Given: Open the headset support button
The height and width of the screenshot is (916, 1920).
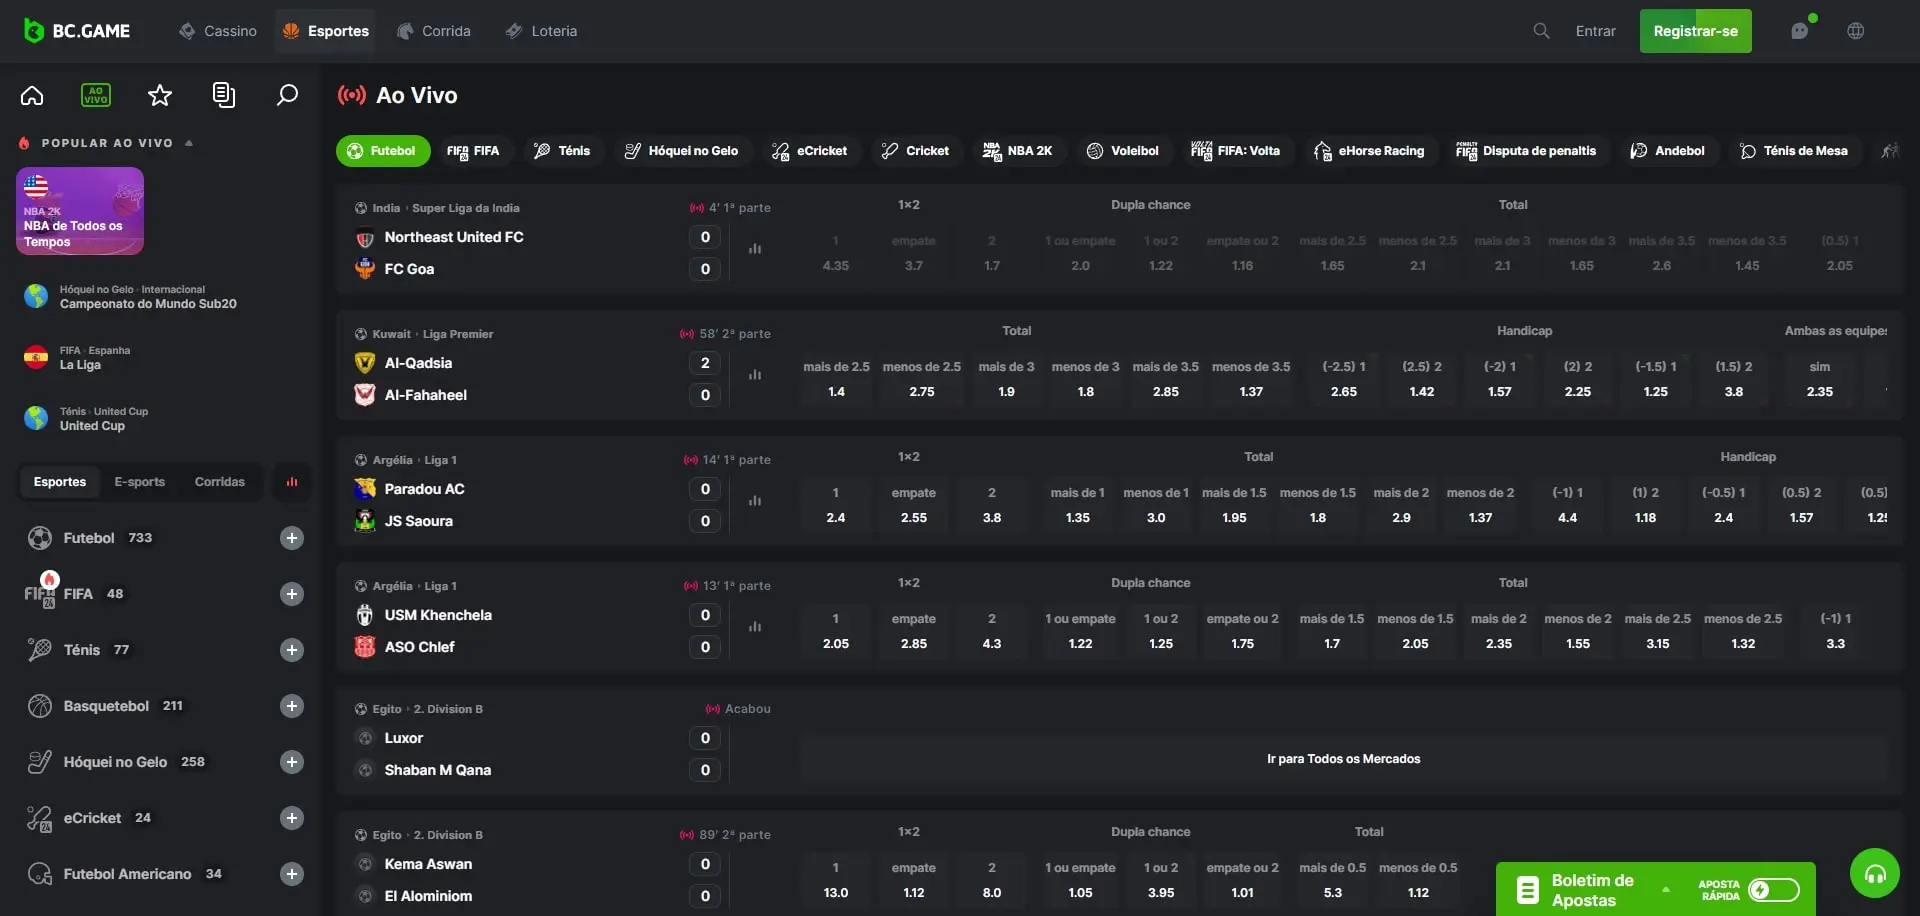Looking at the screenshot, I should click(1875, 874).
